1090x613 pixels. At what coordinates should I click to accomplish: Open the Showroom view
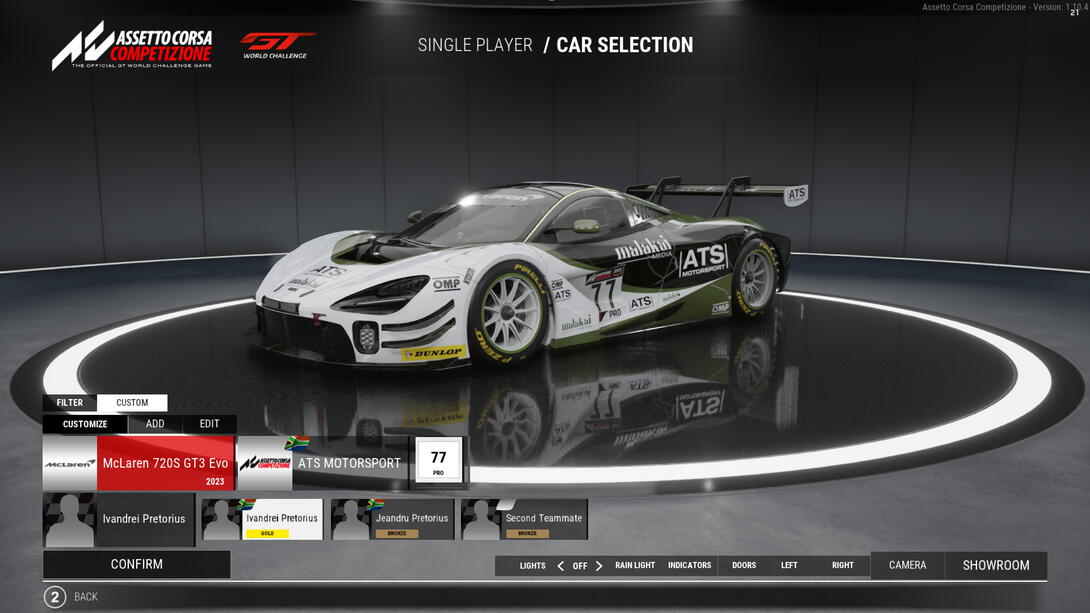point(995,566)
